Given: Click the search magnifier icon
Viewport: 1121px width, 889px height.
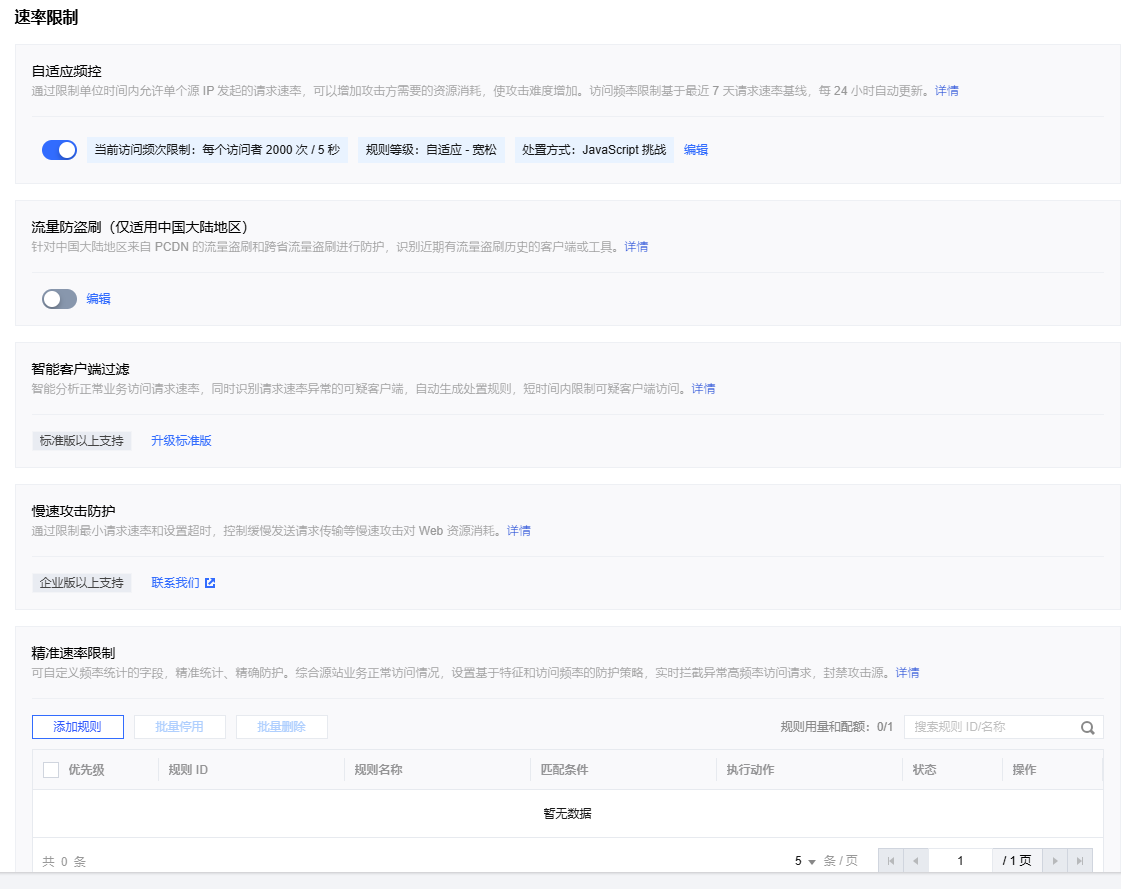Looking at the screenshot, I should pyautogui.click(x=1087, y=727).
